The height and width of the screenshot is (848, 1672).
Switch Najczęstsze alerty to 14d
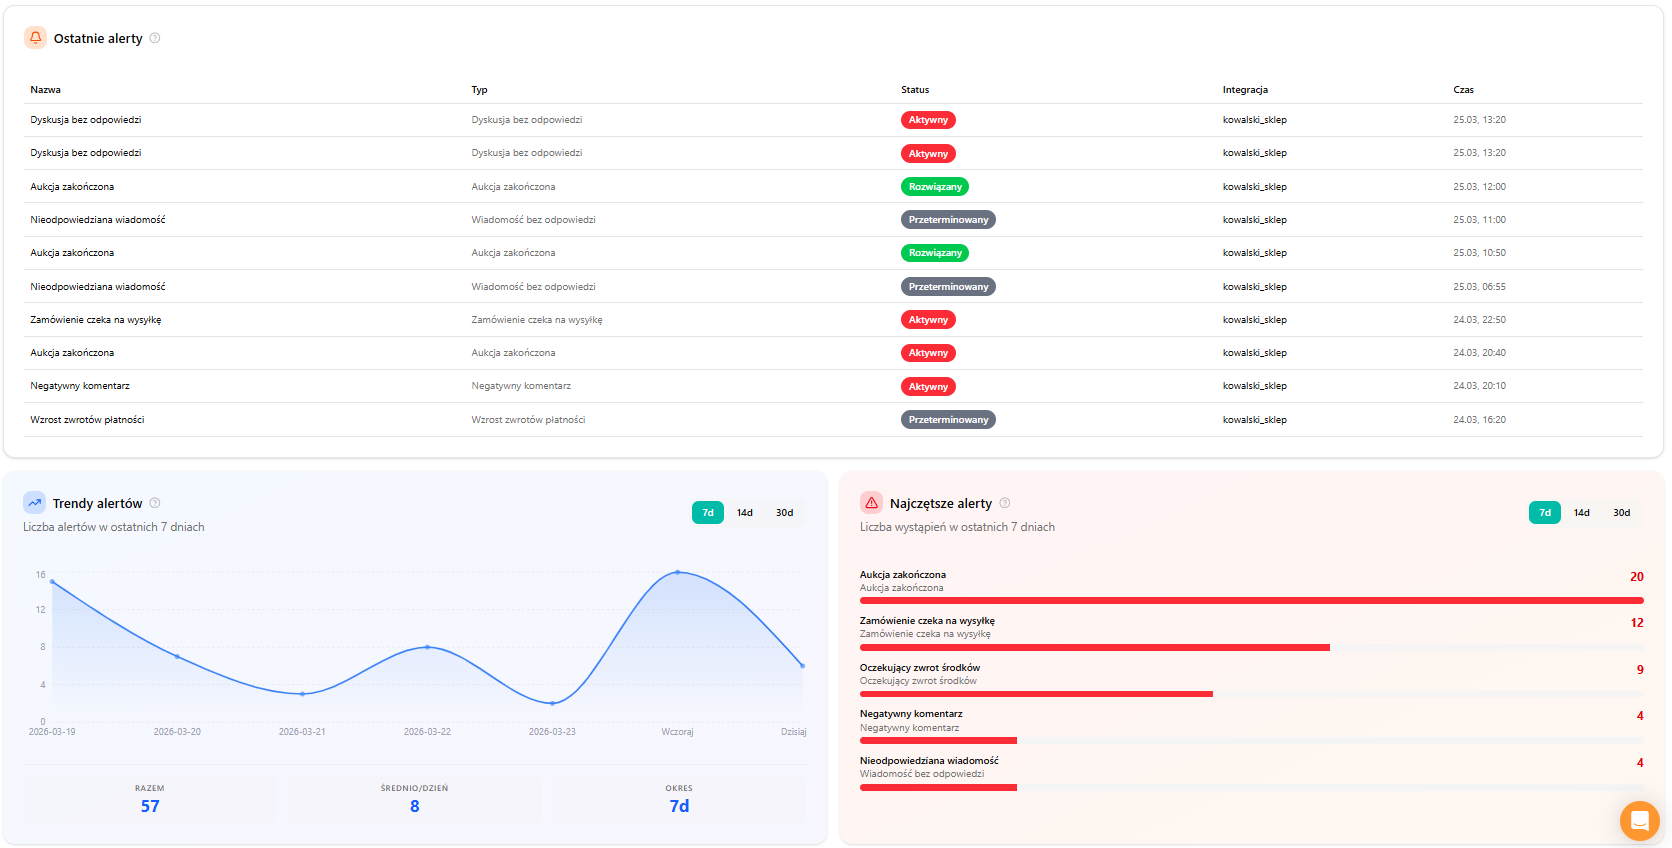(x=1582, y=513)
